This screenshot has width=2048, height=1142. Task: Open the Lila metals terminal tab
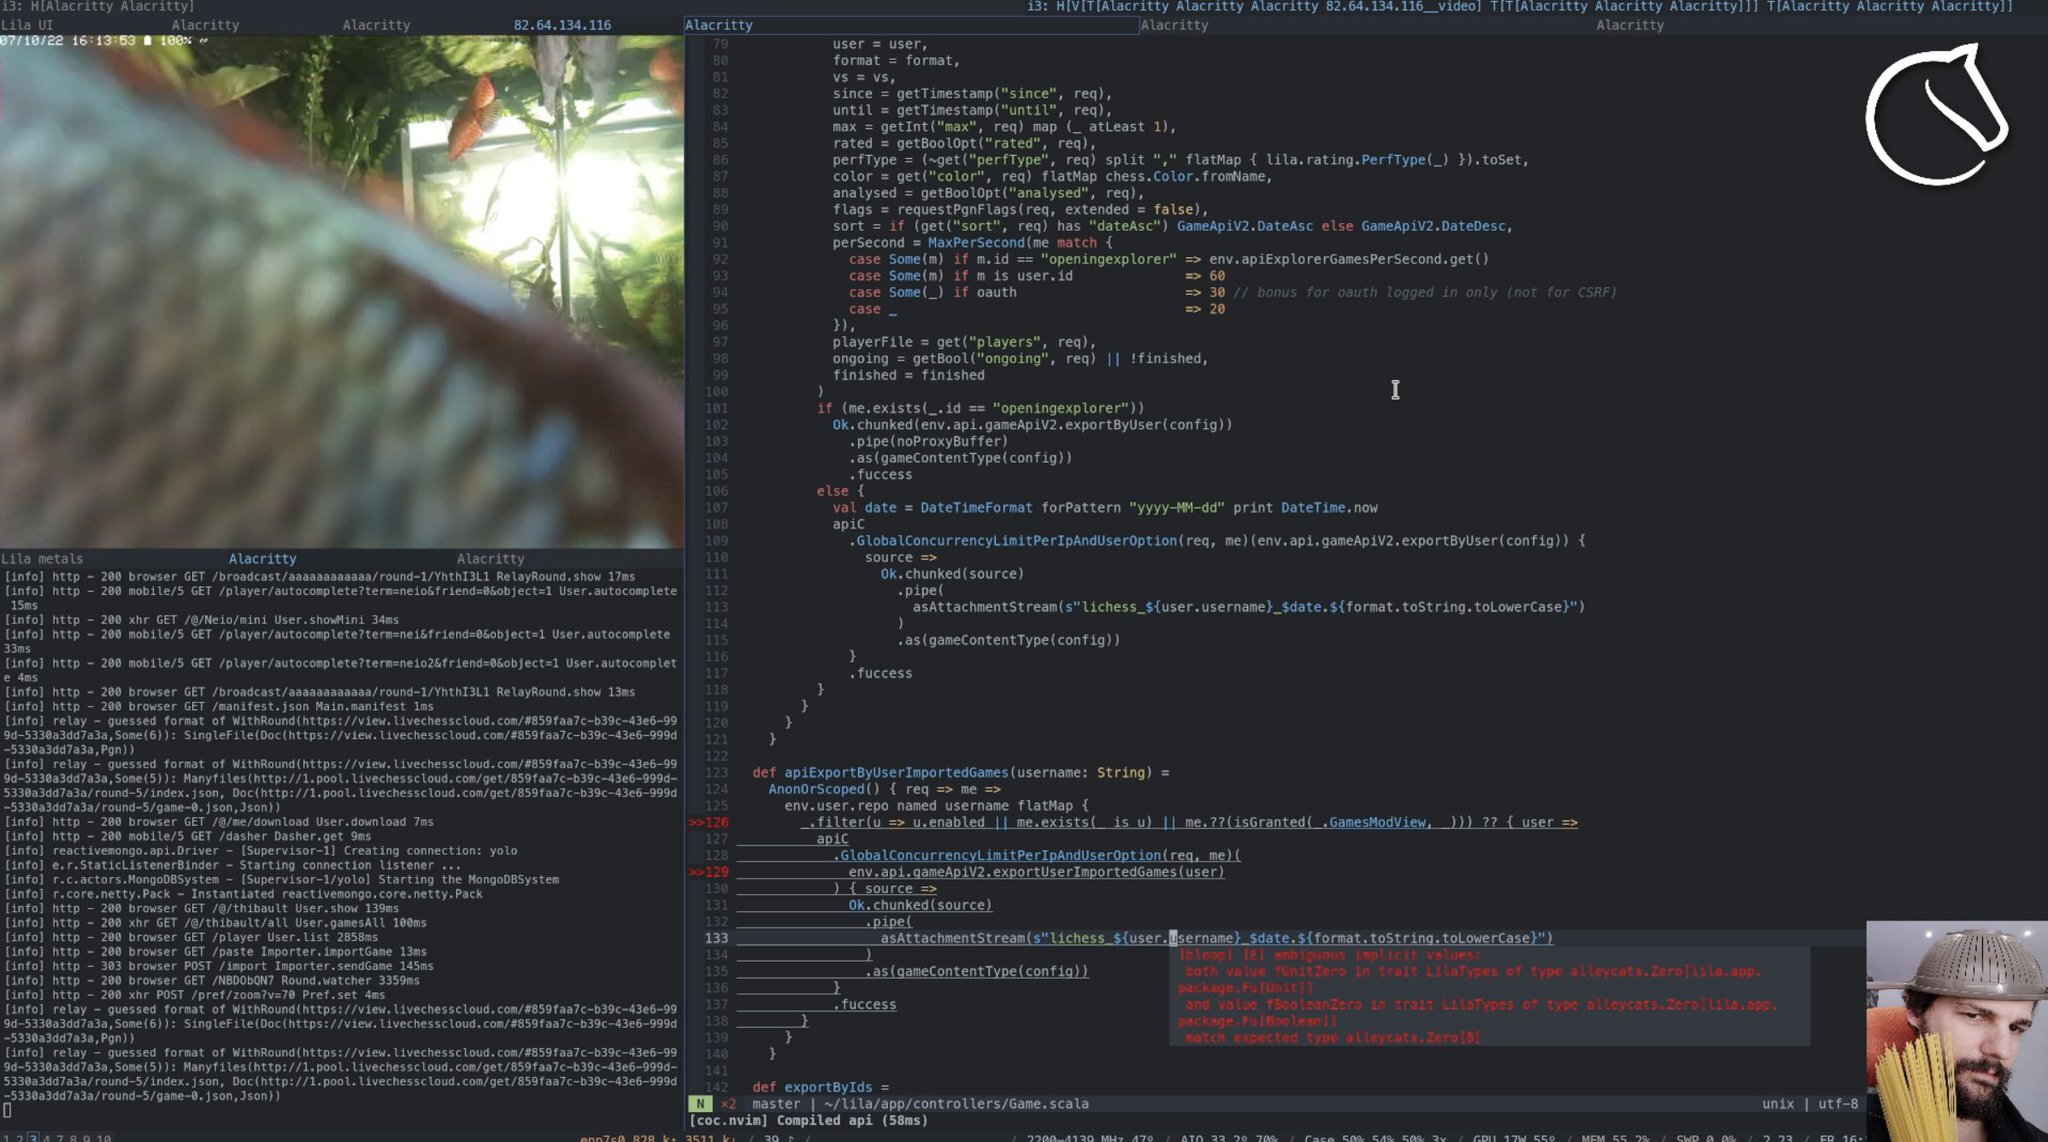(42, 558)
